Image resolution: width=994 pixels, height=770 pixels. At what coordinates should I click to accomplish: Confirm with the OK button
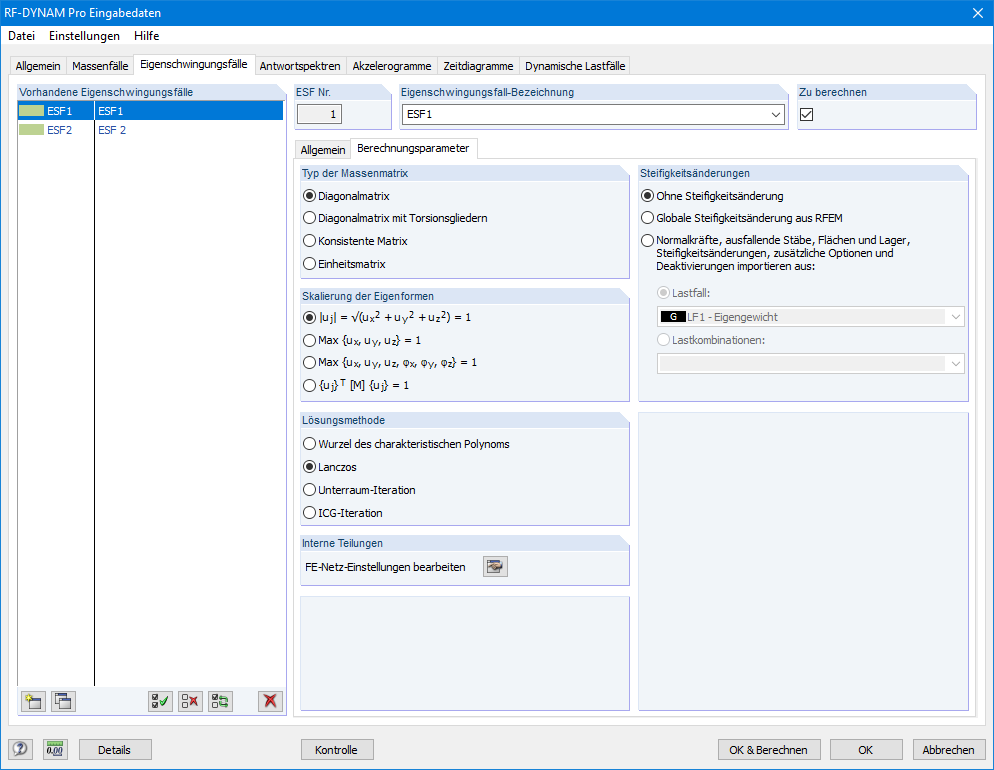coord(866,750)
